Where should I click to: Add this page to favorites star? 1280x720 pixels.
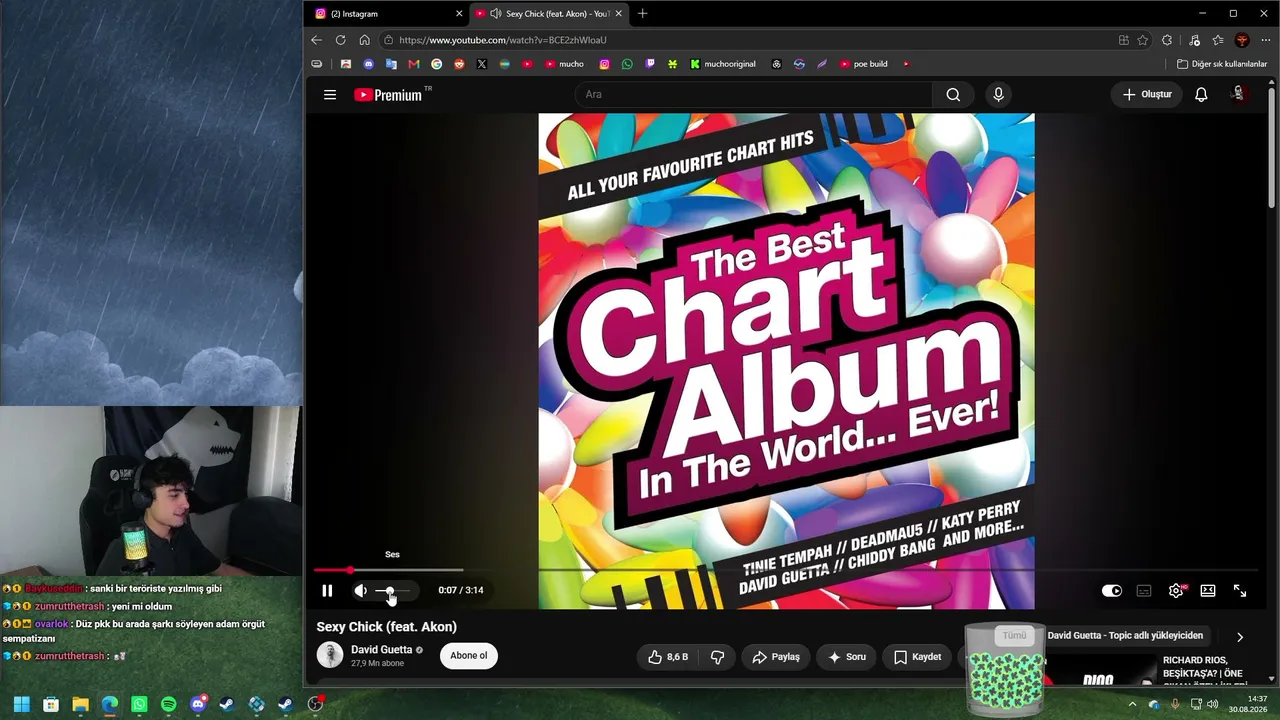pyautogui.click(x=1143, y=40)
